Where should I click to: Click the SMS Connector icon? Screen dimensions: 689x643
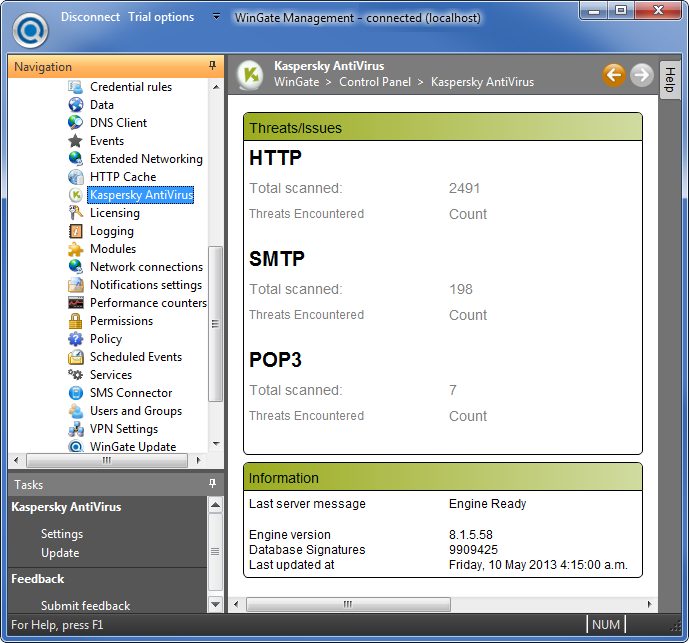coord(76,393)
